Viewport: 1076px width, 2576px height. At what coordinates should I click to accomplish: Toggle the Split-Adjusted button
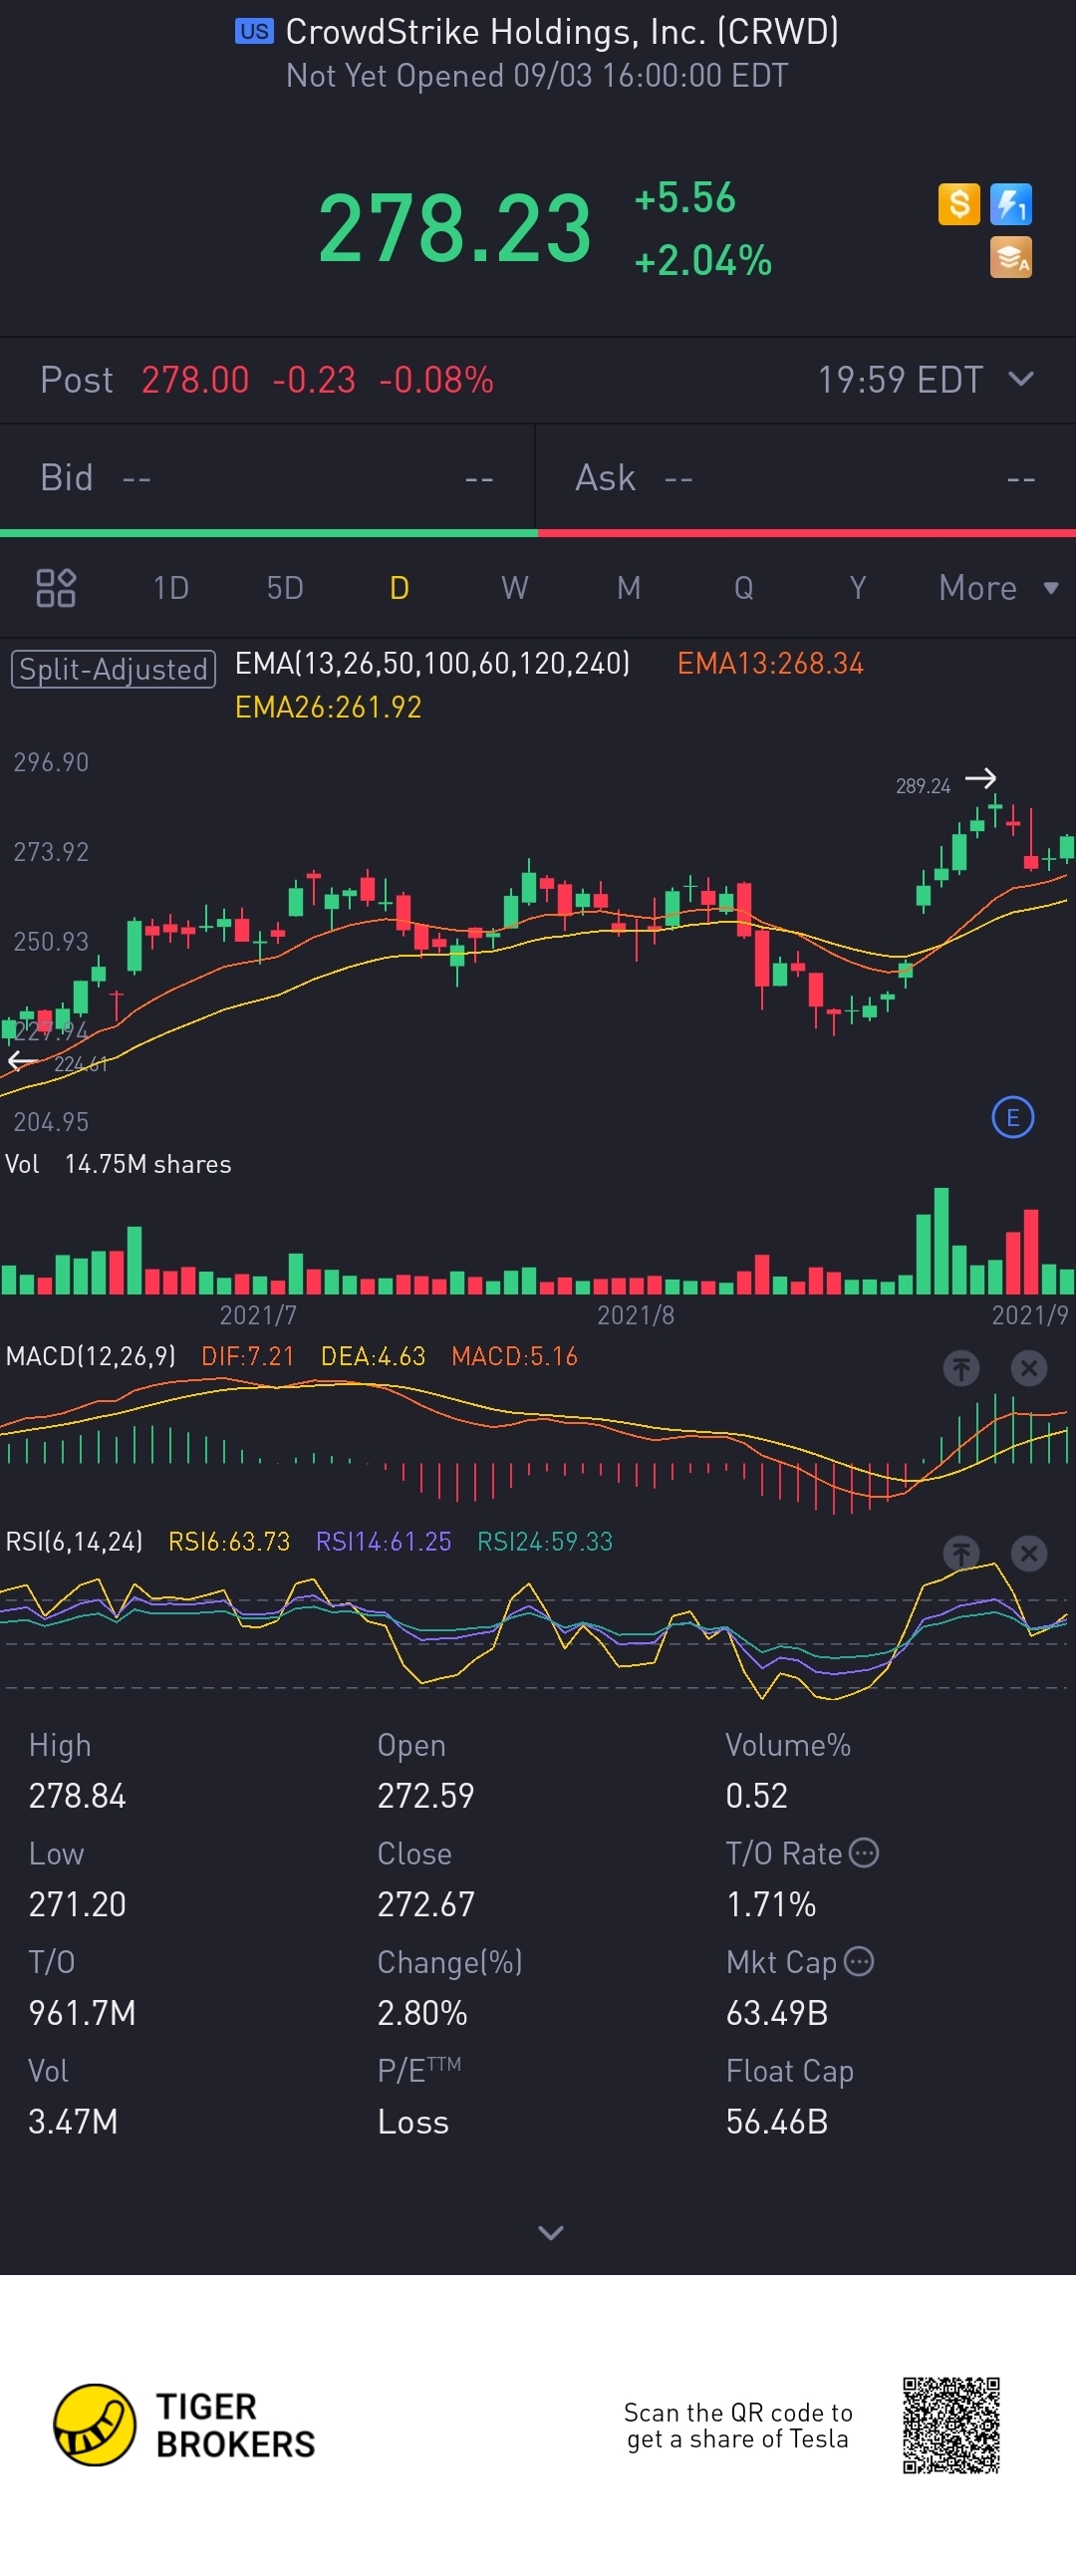tap(113, 669)
